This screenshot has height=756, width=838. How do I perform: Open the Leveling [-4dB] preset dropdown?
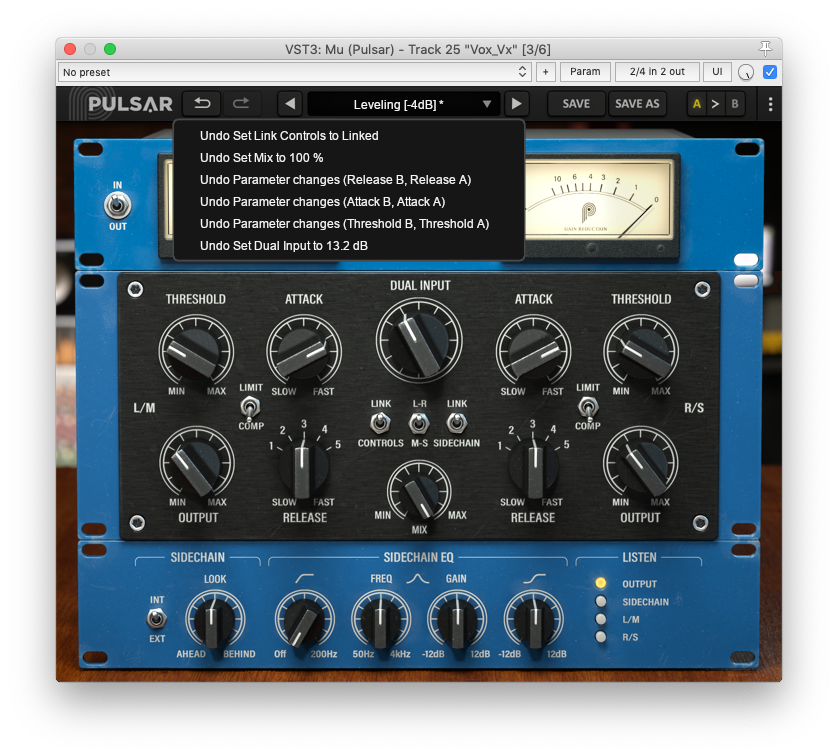(404, 104)
